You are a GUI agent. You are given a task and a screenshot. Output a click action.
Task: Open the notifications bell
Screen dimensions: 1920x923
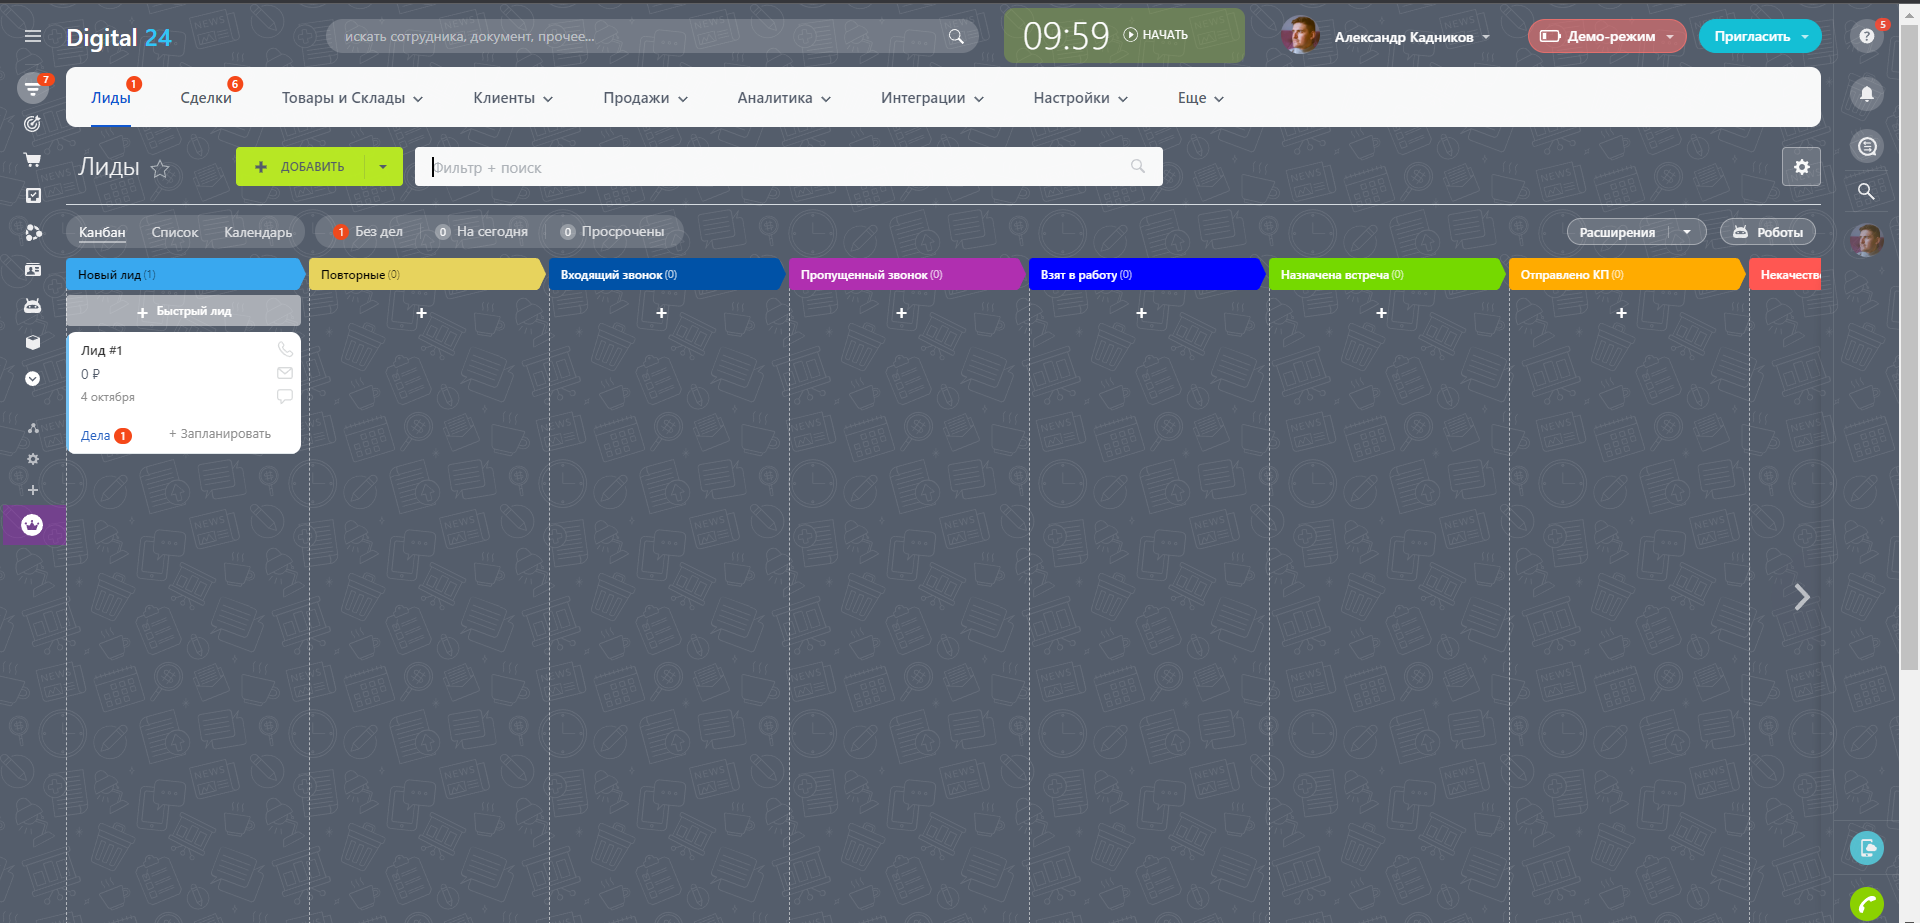point(1866,94)
